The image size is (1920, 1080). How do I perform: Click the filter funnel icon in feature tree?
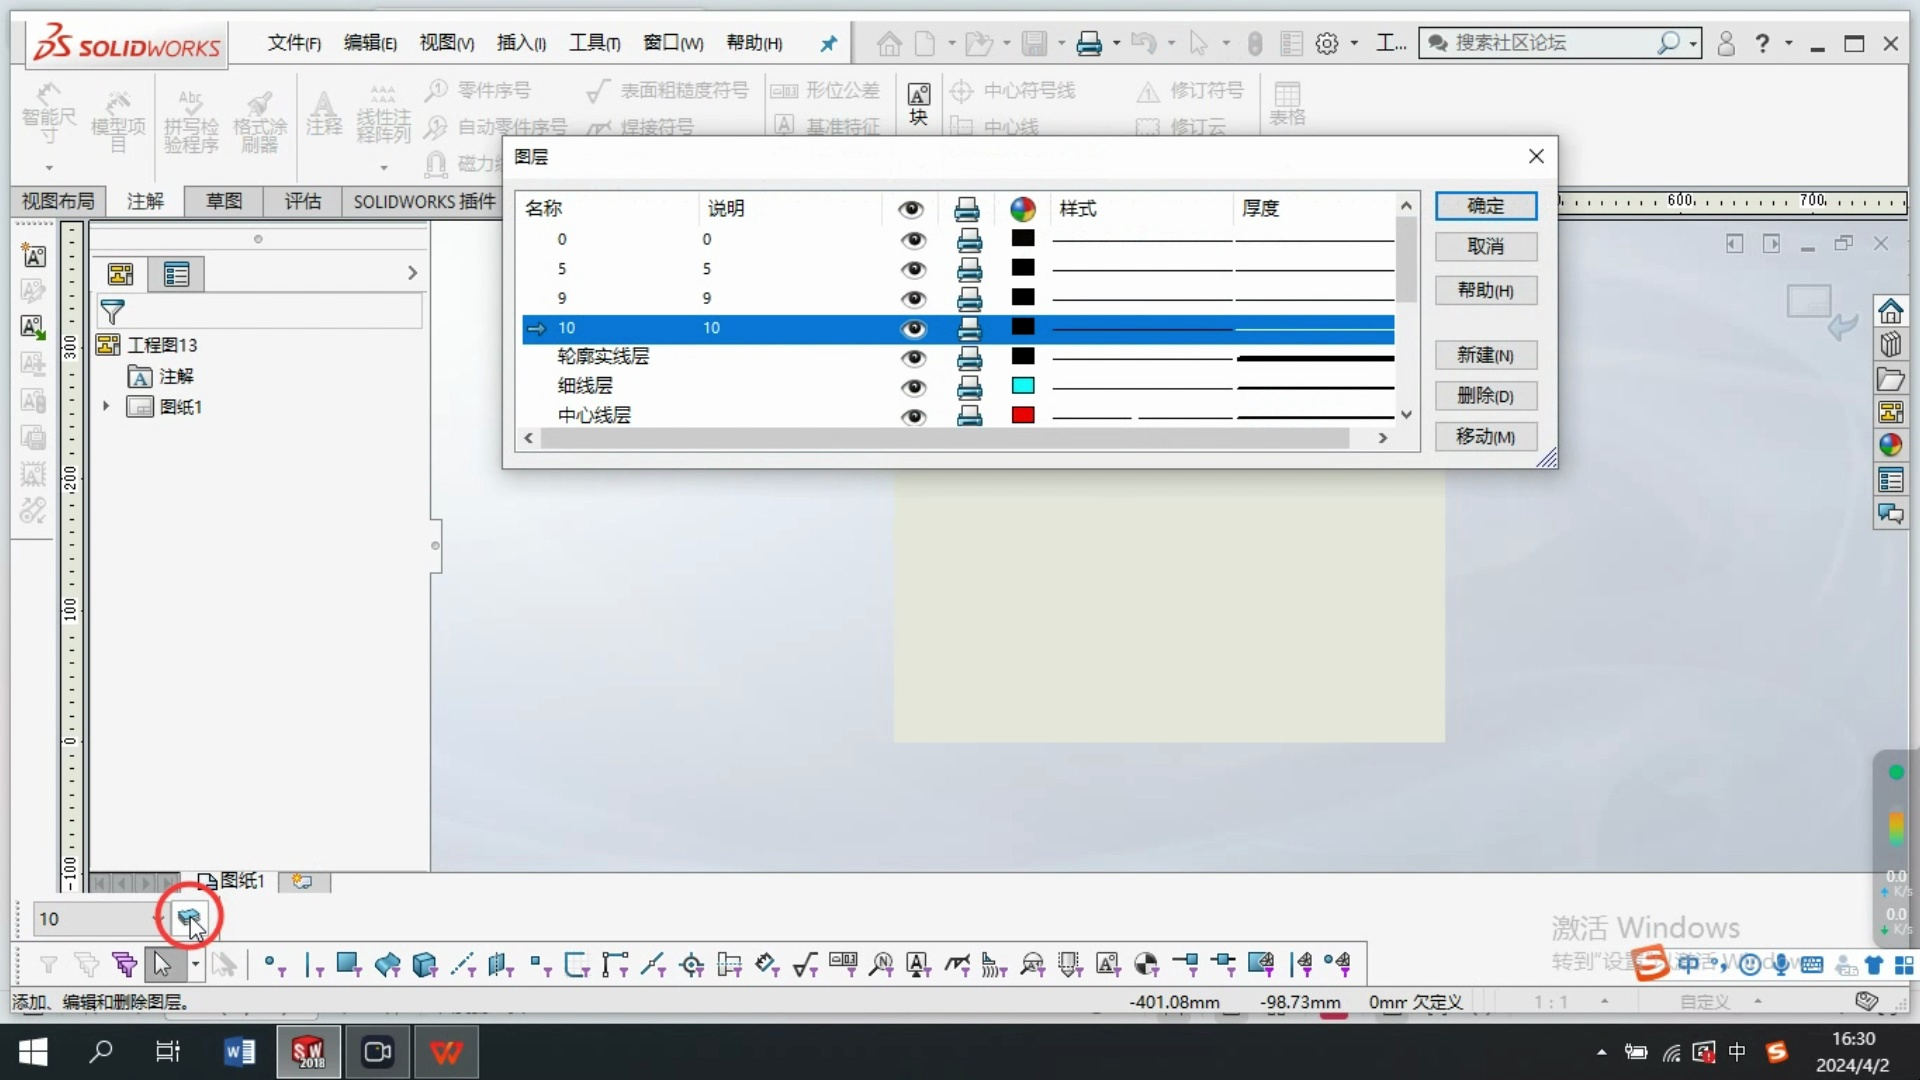click(113, 312)
